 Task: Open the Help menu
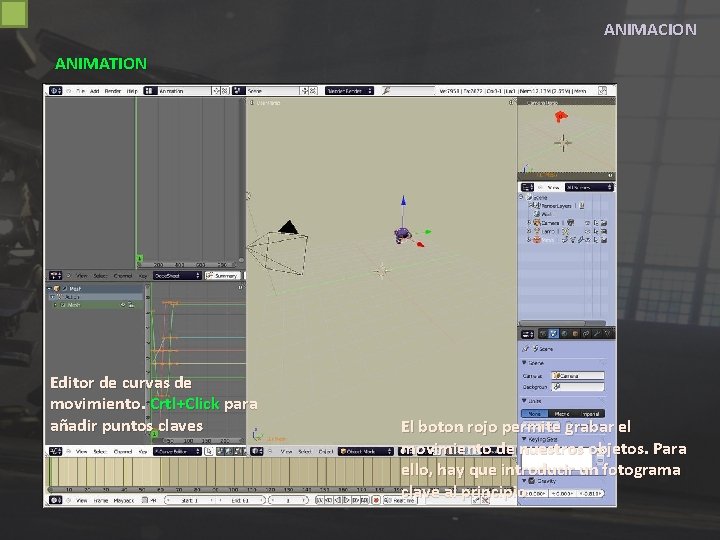tap(132, 91)
